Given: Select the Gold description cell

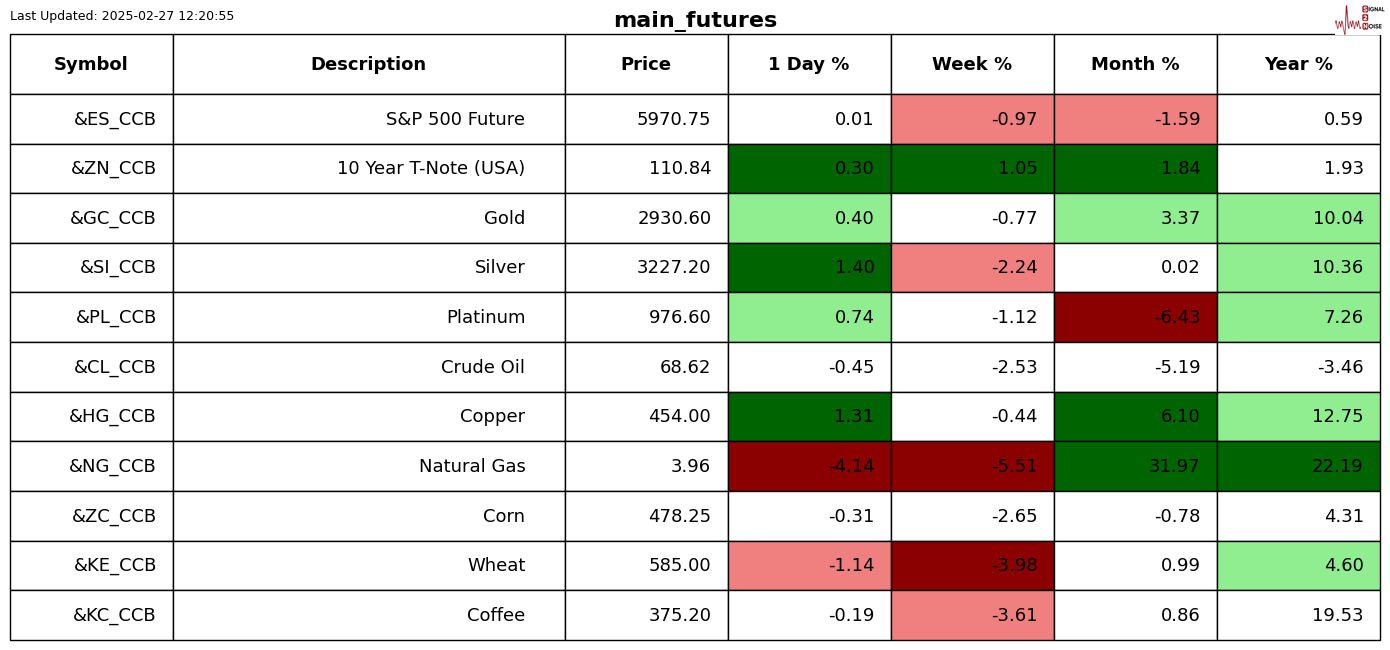Looking at the screenshot, I should (x=504, y=218).
